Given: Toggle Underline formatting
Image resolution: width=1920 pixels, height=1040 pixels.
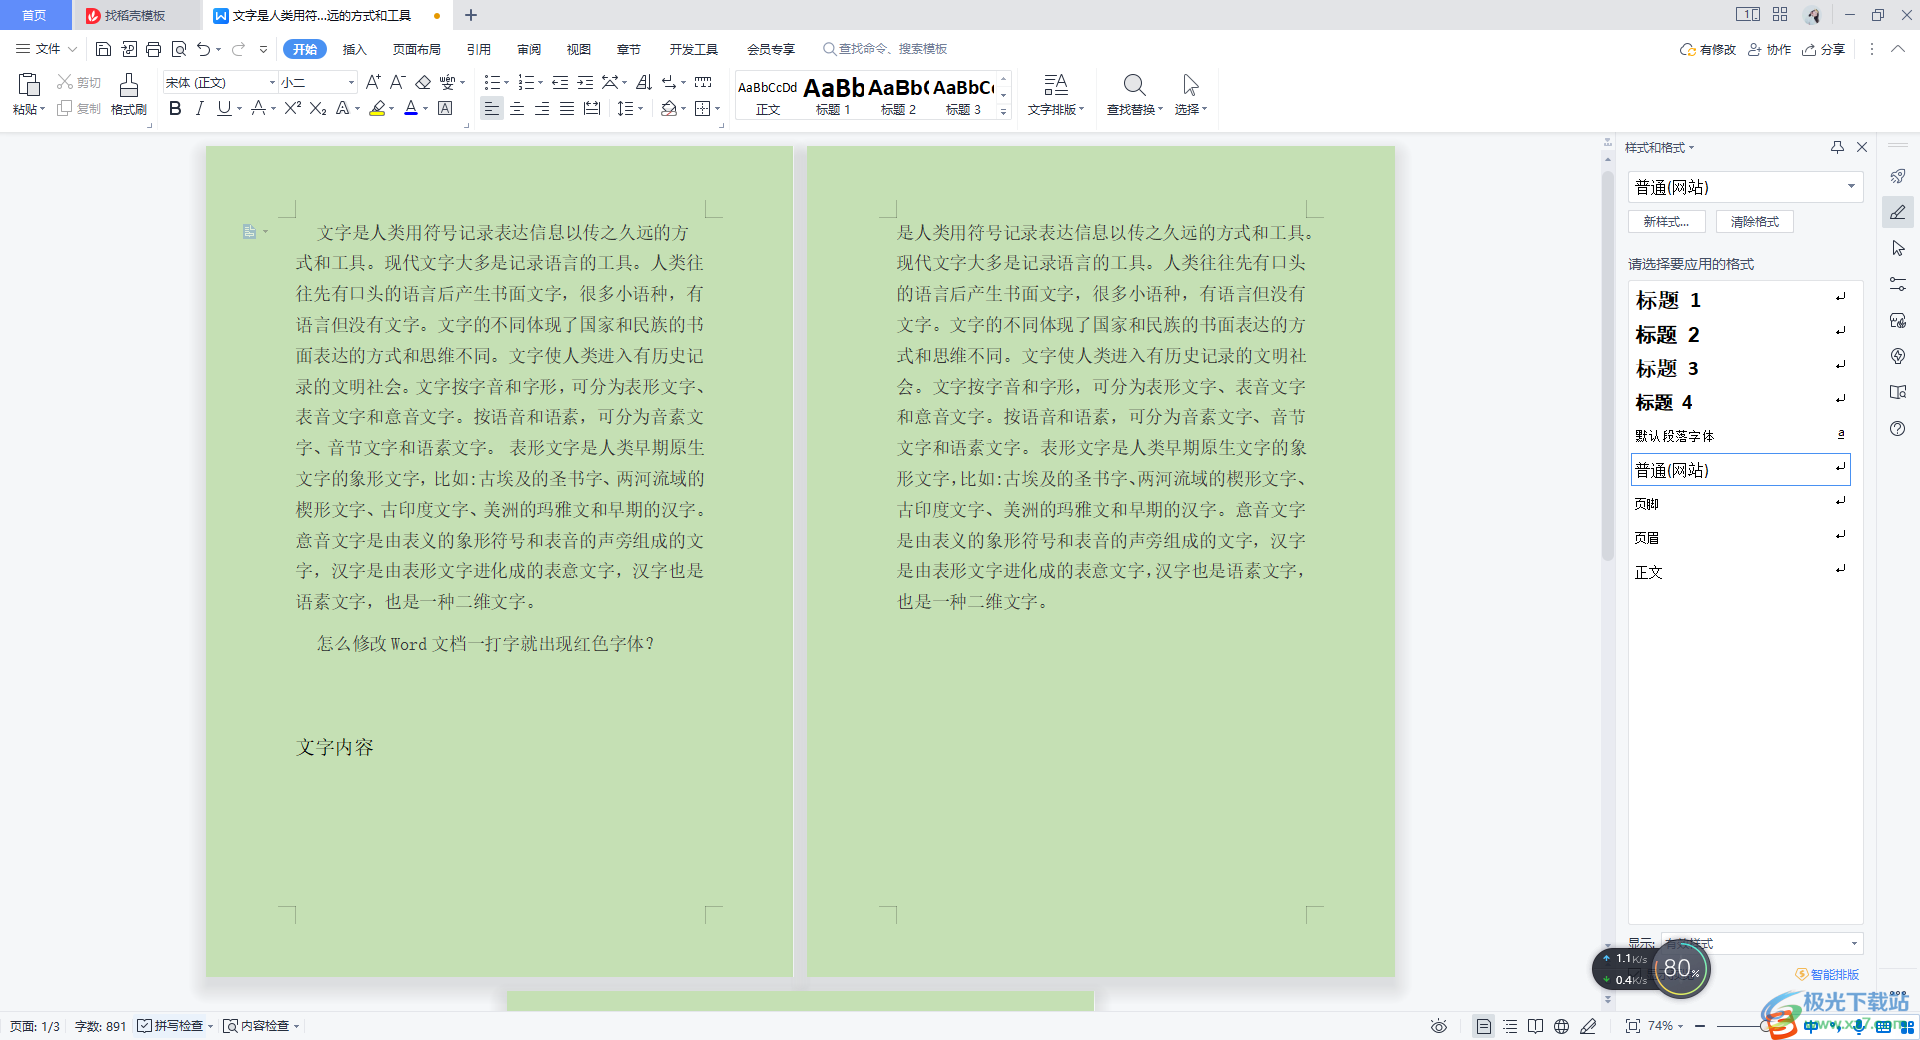Looking at the screenshot, I should [224, 108].
